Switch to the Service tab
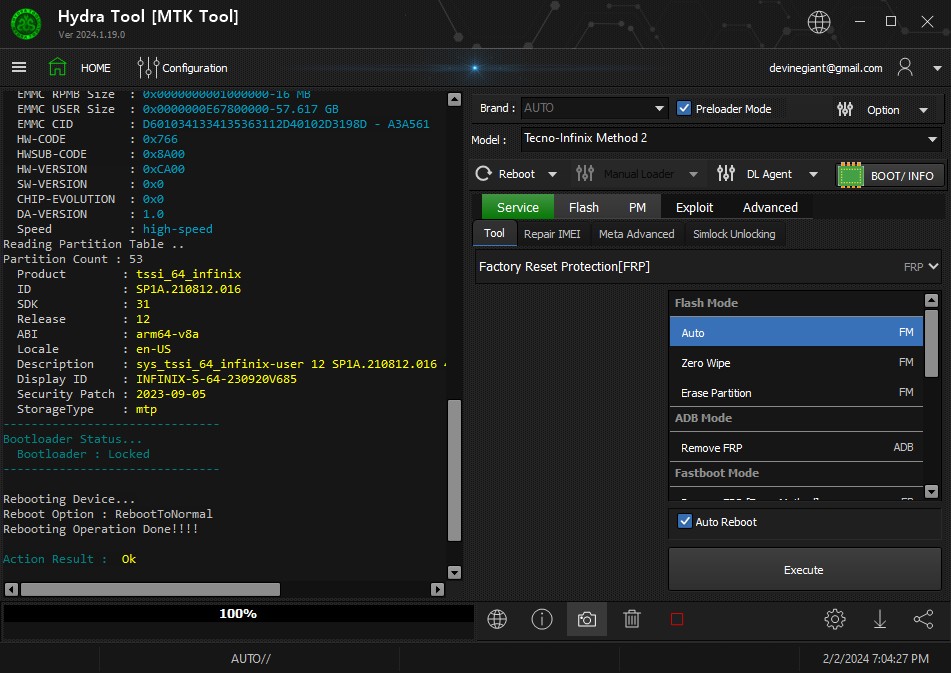951x673 pixels. [517, 207]
